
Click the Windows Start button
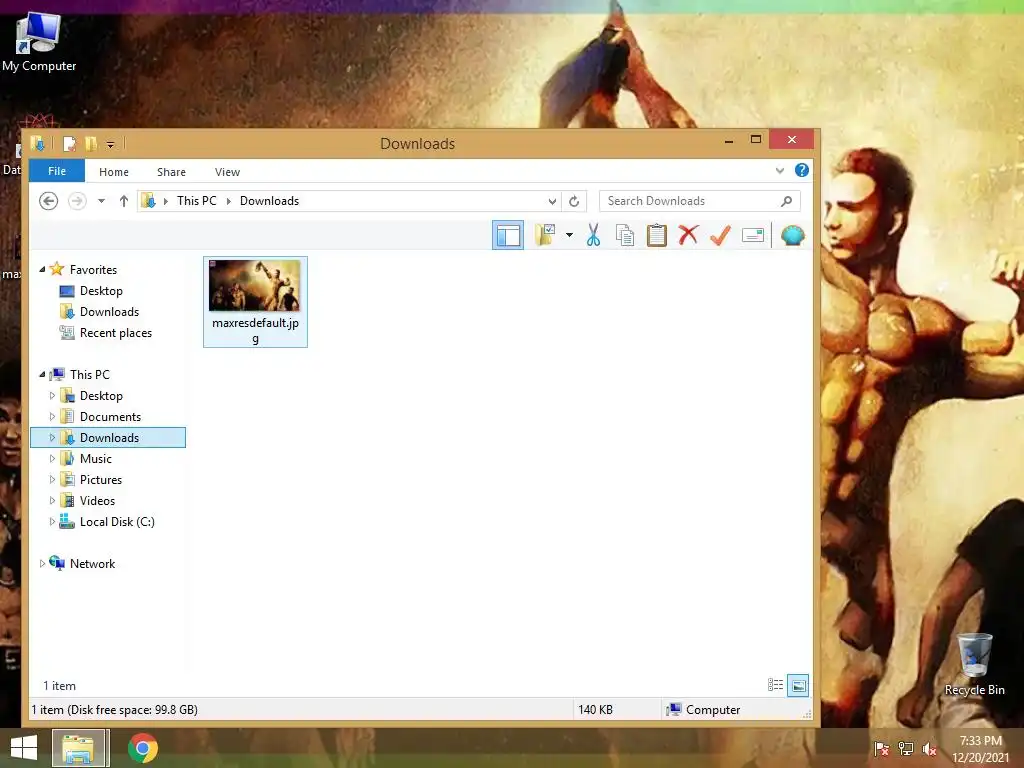[24, 748]
